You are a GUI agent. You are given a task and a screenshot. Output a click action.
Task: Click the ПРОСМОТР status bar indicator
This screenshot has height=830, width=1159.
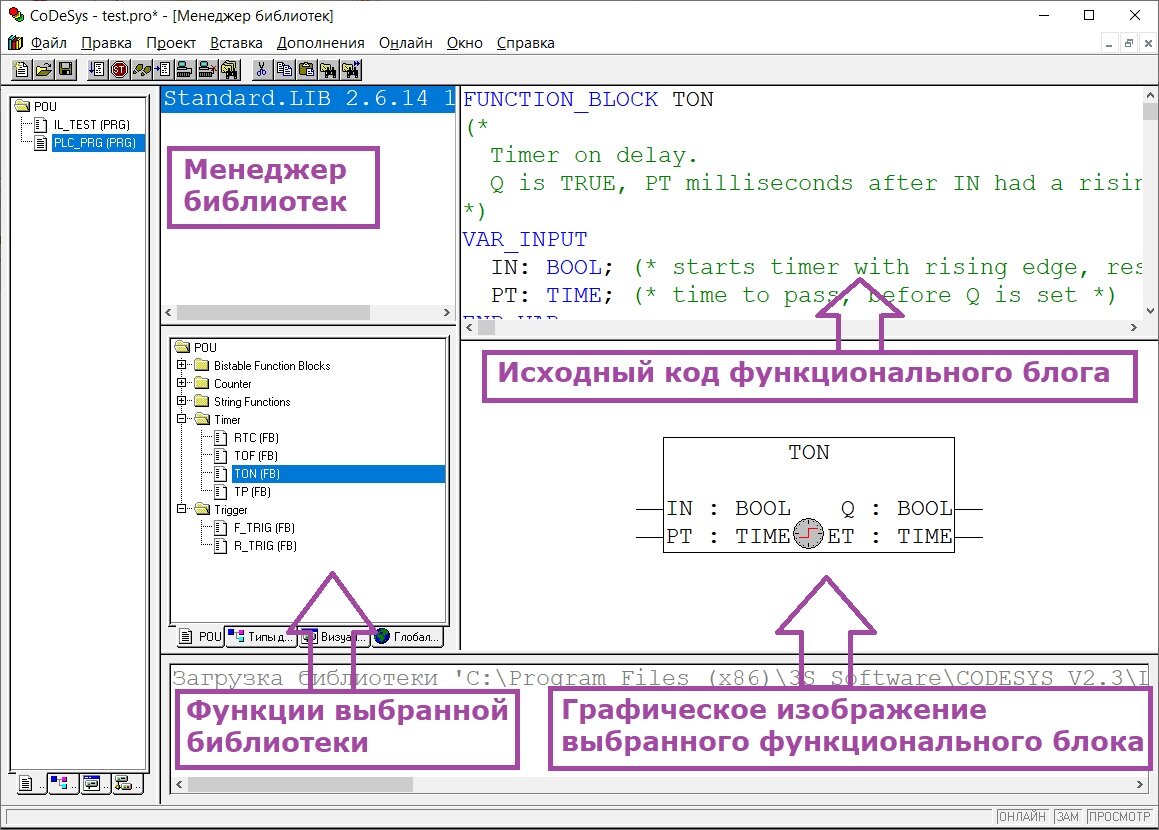(x=1119, y=817)
